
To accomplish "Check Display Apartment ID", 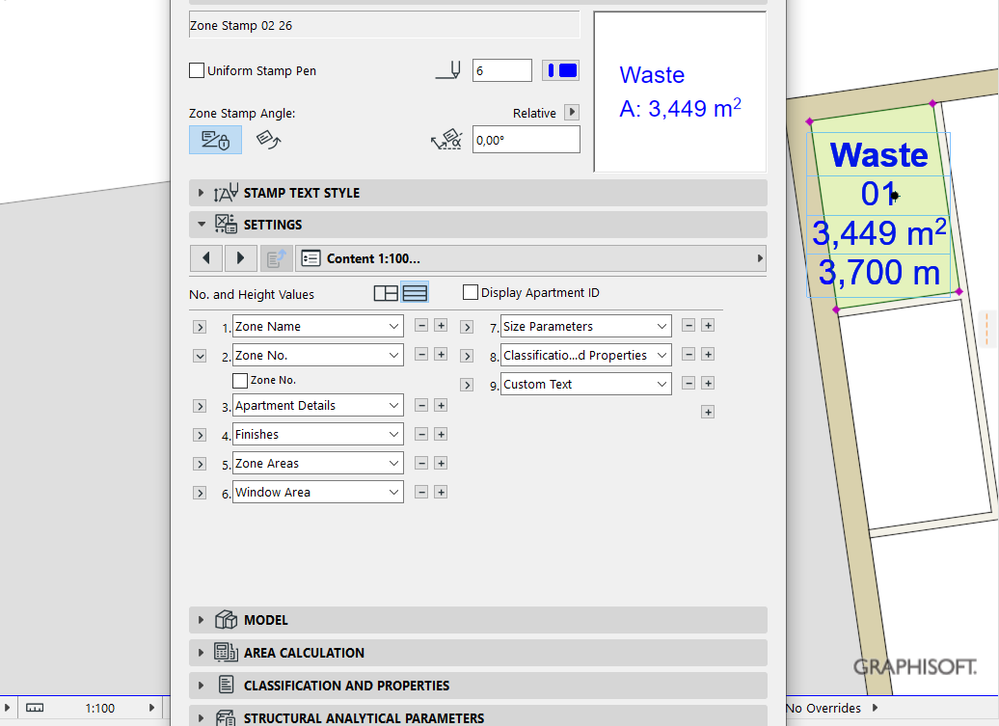I will (x=470, y=291).
